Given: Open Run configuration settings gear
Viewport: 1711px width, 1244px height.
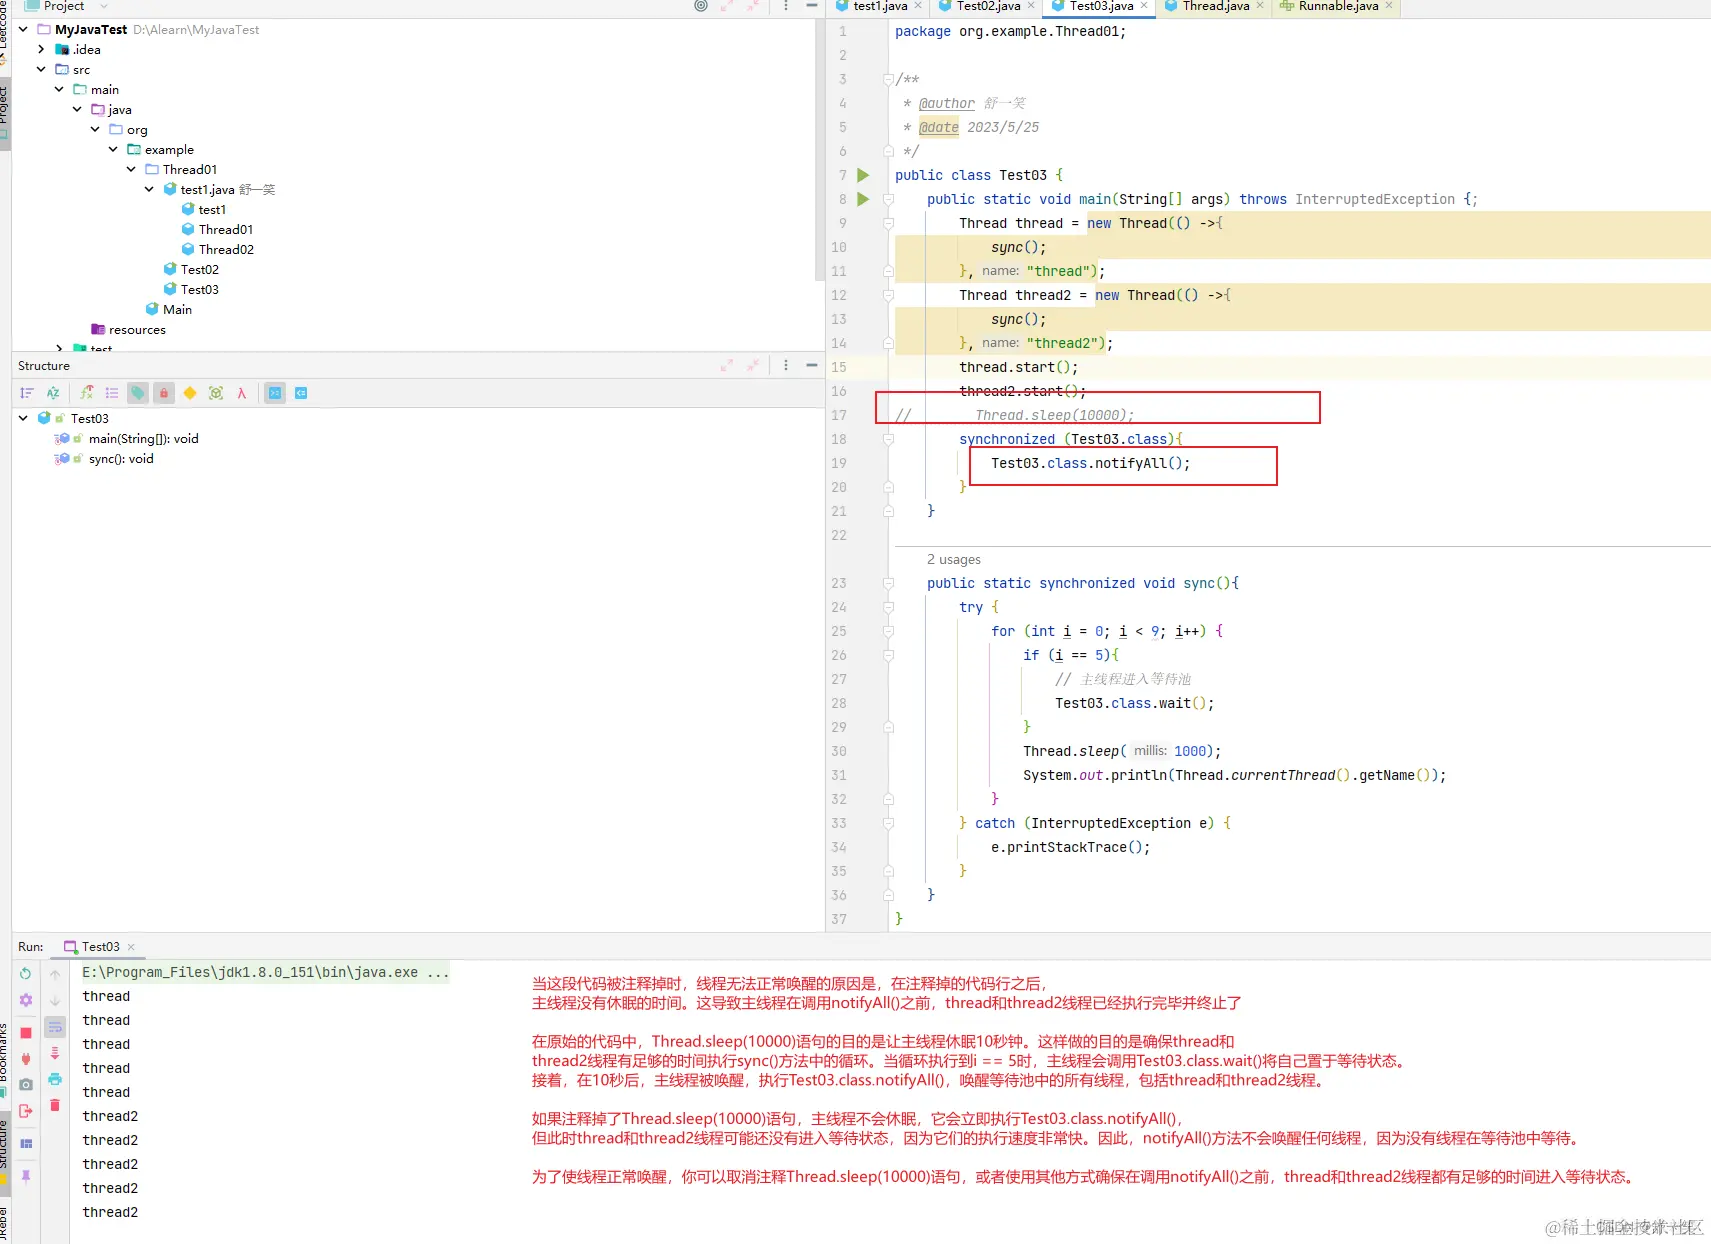Looking at the screenshot, I should (26, 1000).
